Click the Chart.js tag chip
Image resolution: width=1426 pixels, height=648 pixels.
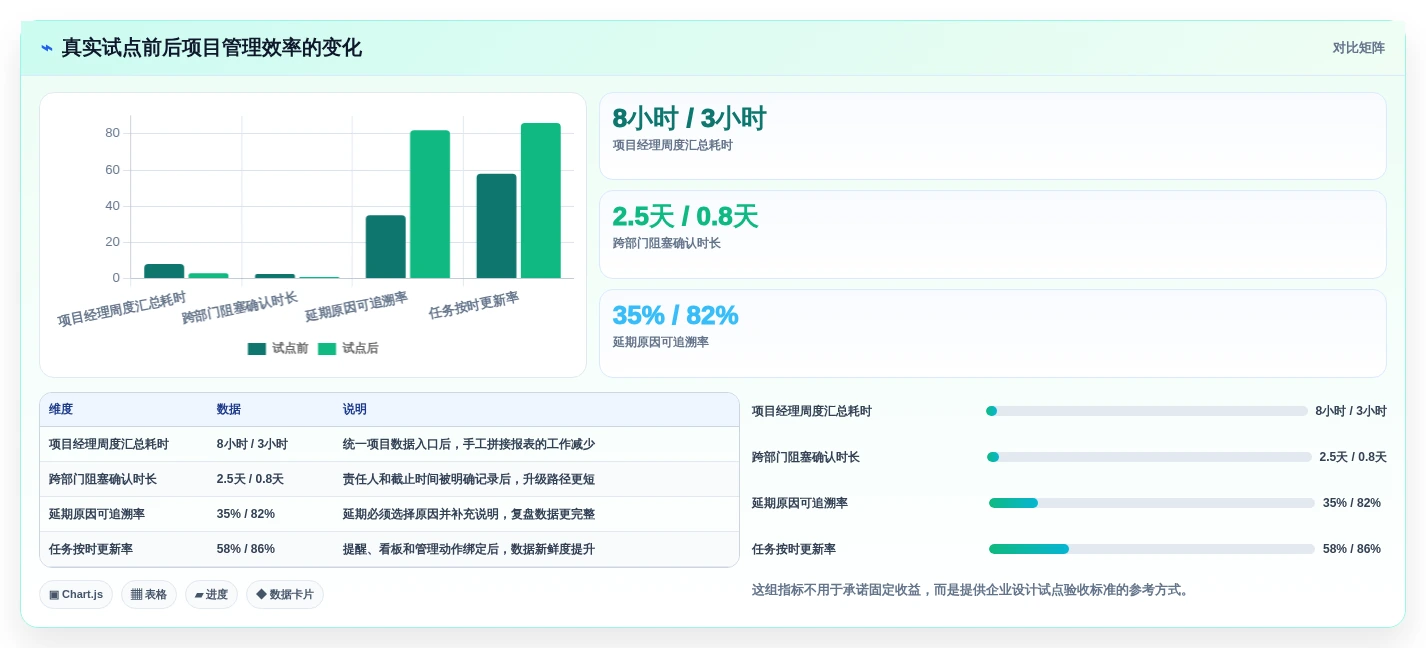coord(76,594)
